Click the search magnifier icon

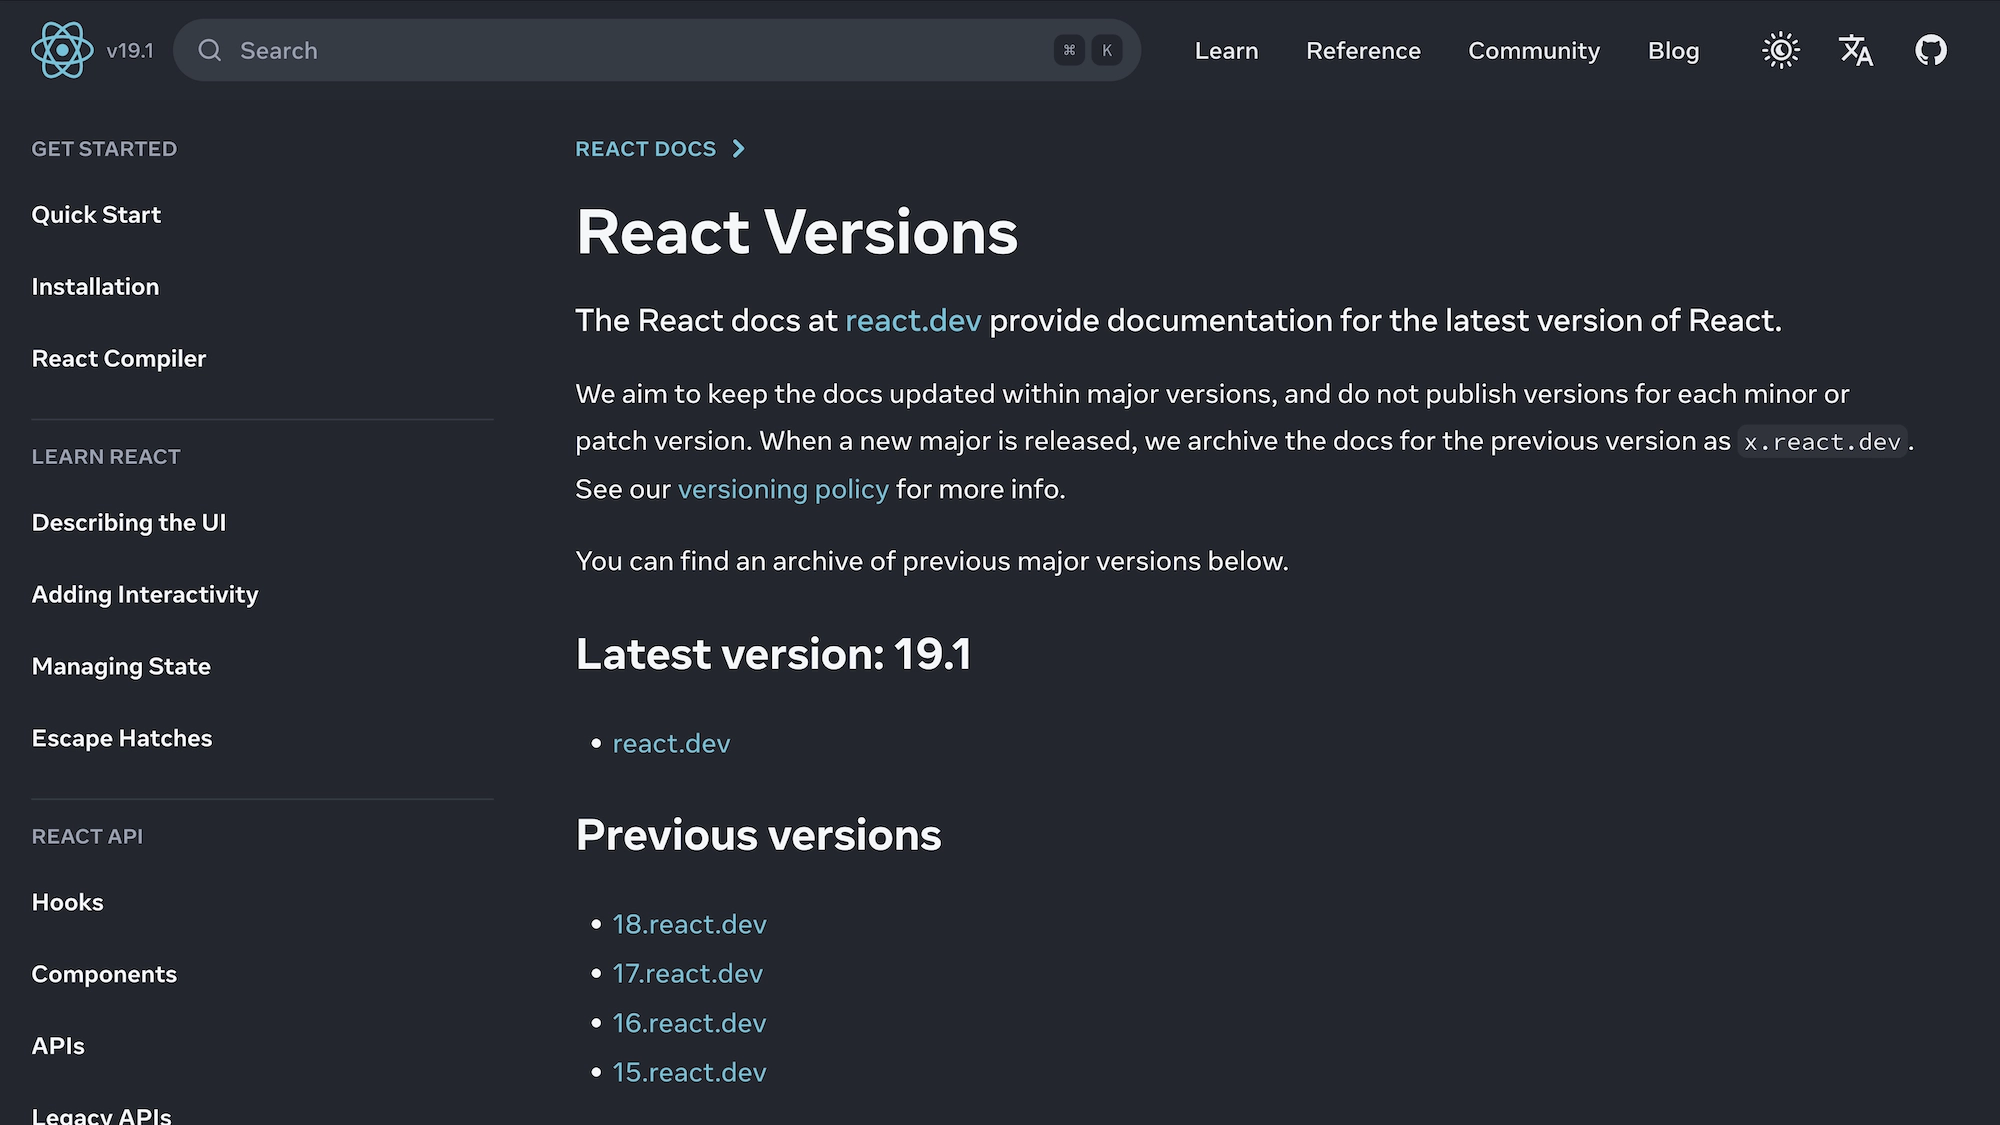[209, 50]
